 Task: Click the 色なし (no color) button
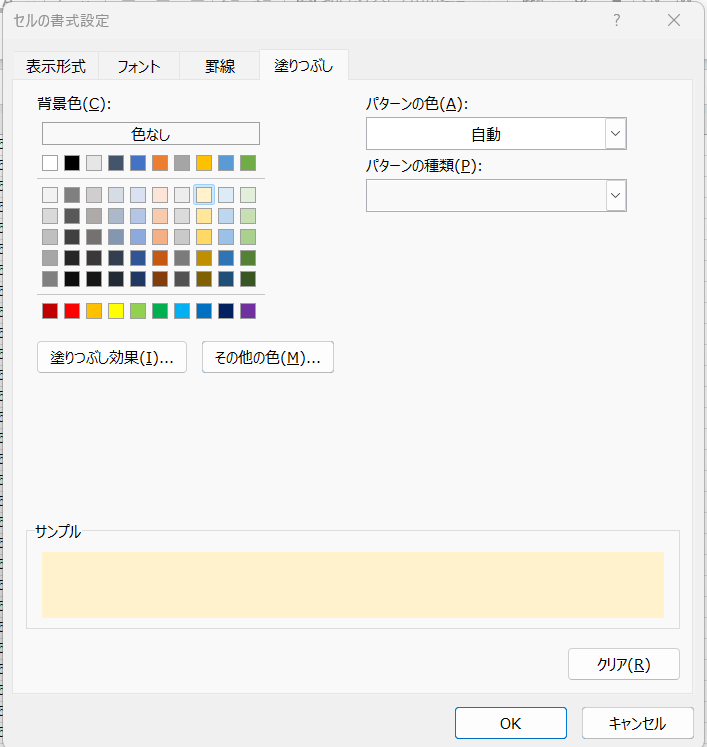tap(151, 134)
